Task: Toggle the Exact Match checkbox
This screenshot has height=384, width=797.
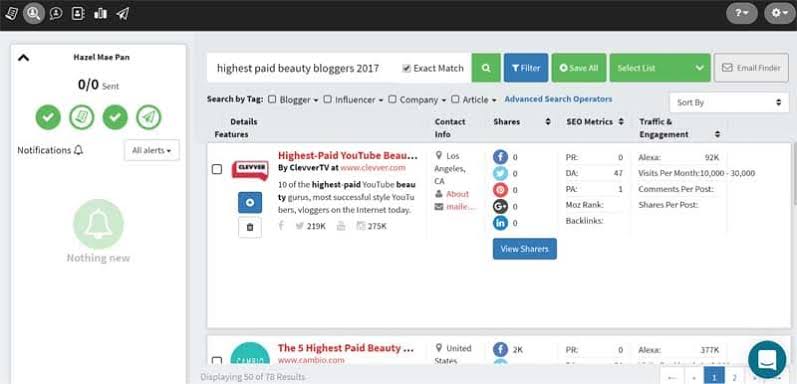Action: point(406,68)
